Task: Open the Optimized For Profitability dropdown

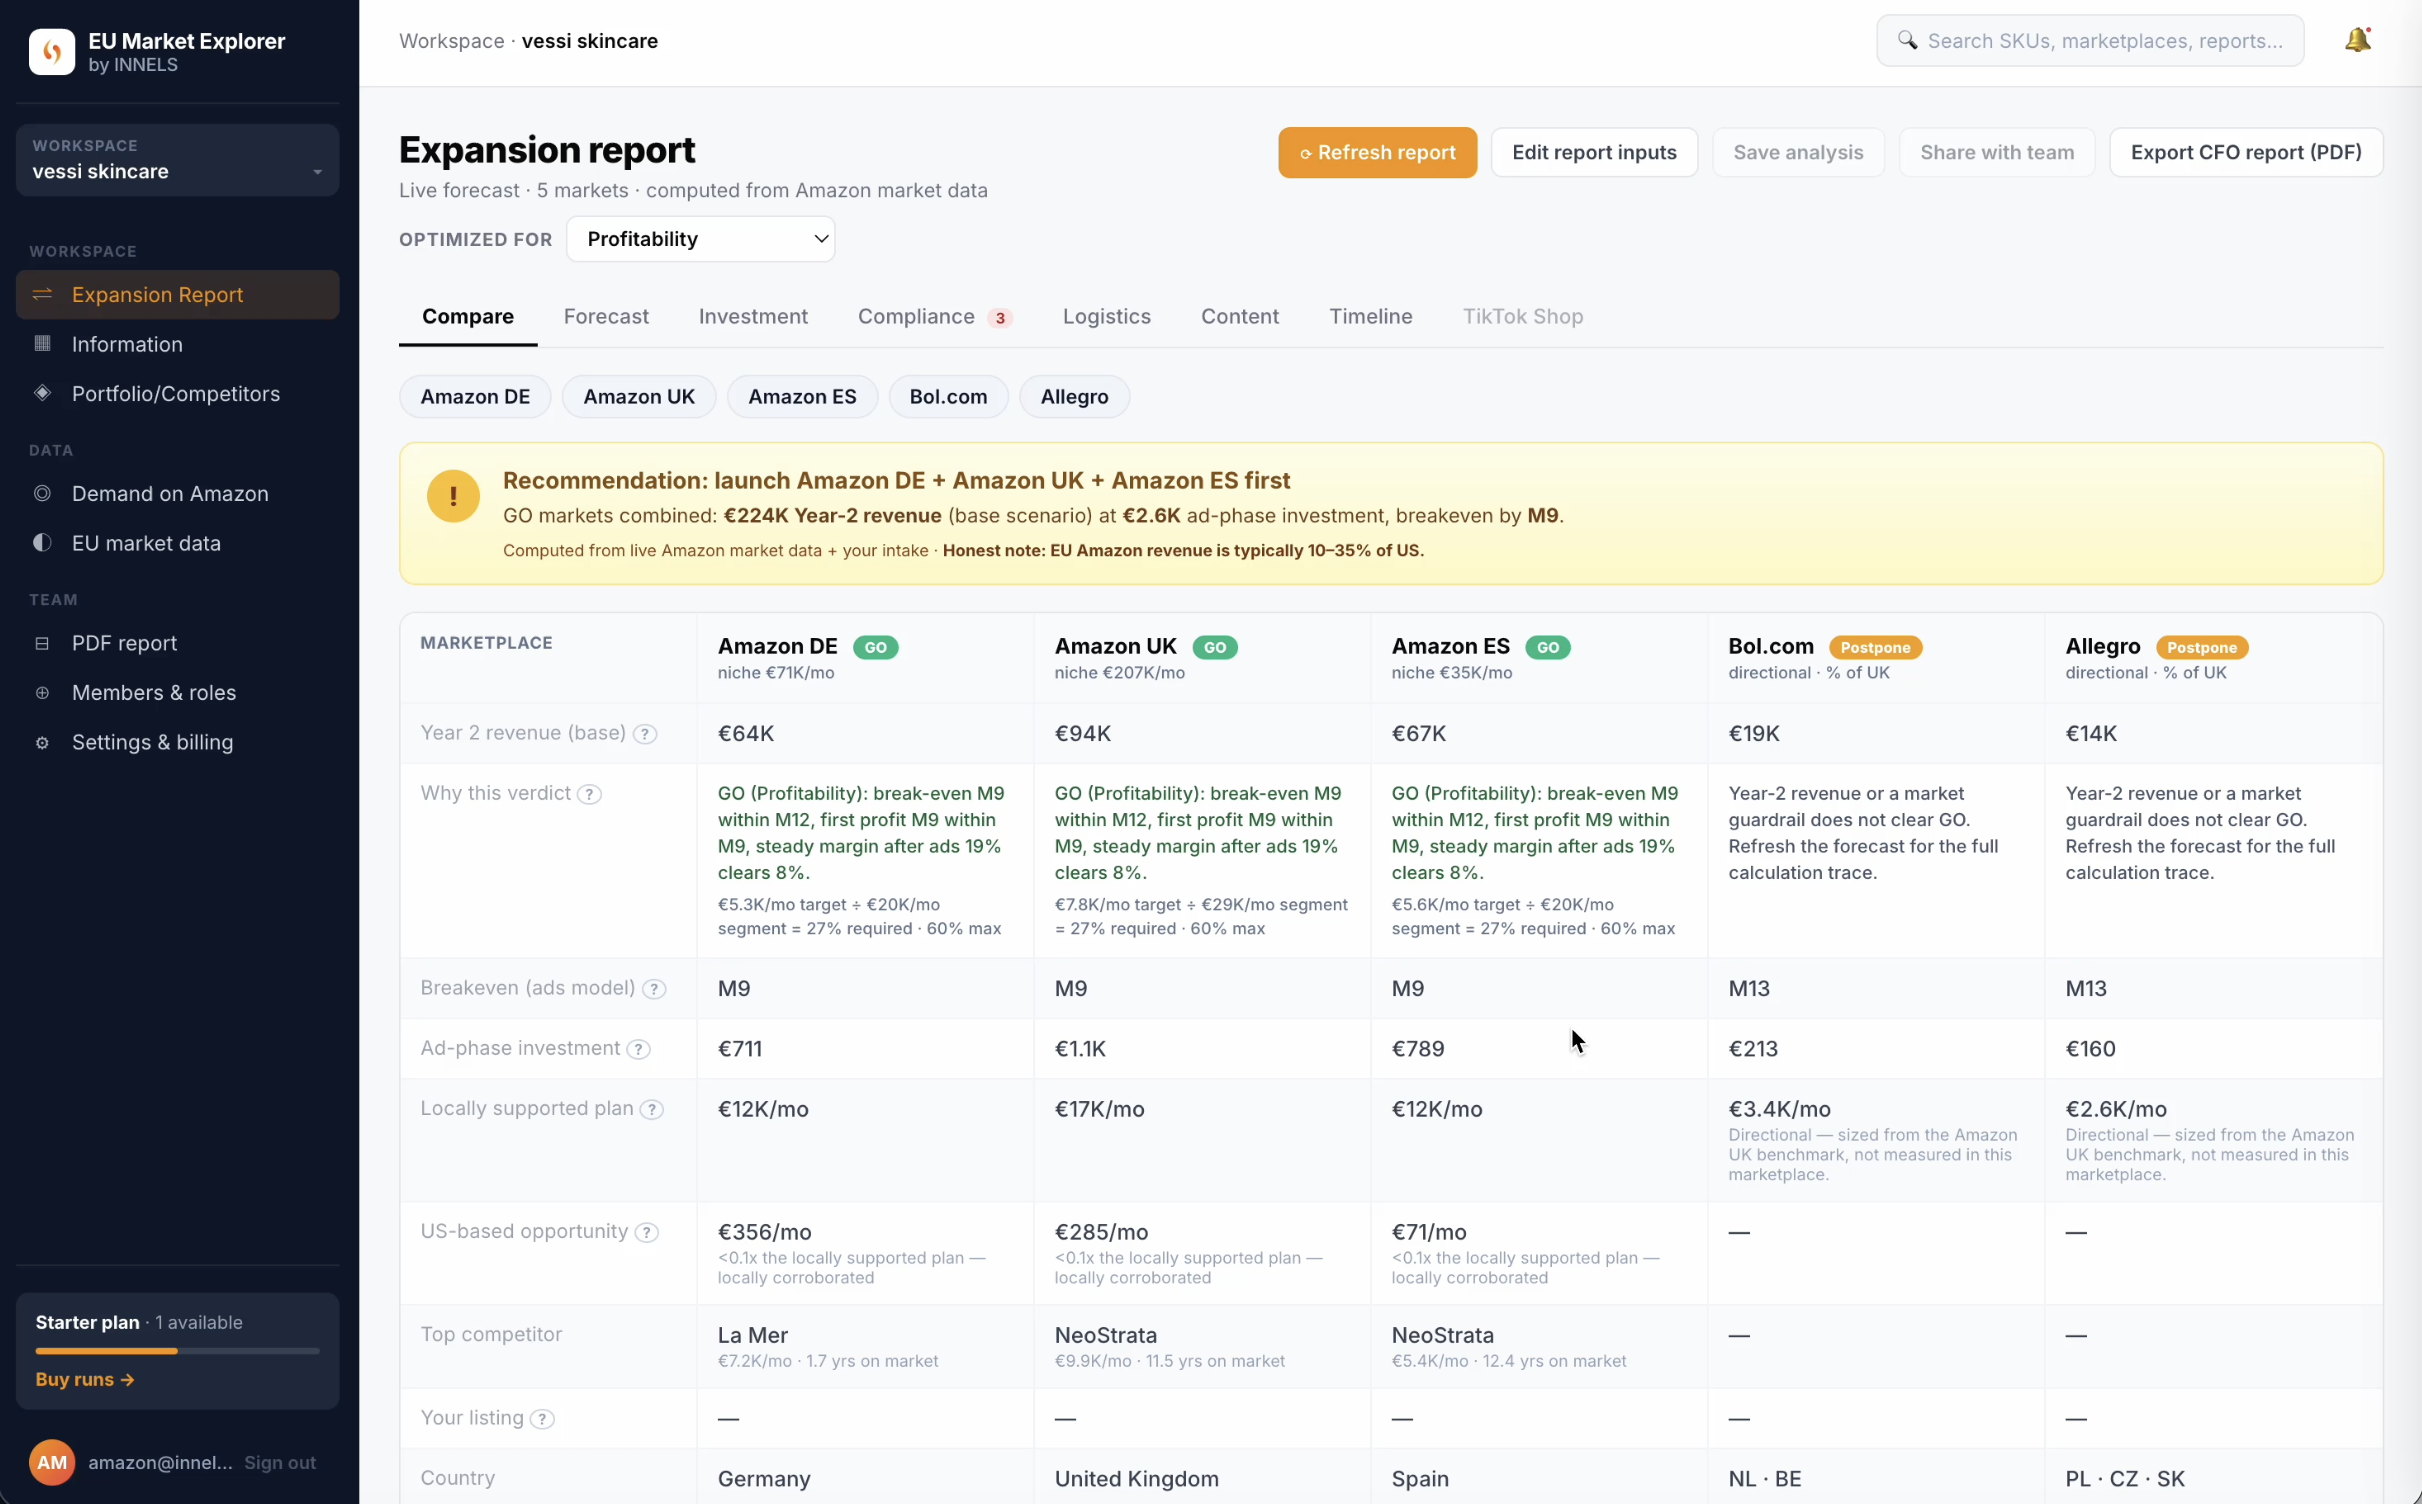Action: coord(701,239)
